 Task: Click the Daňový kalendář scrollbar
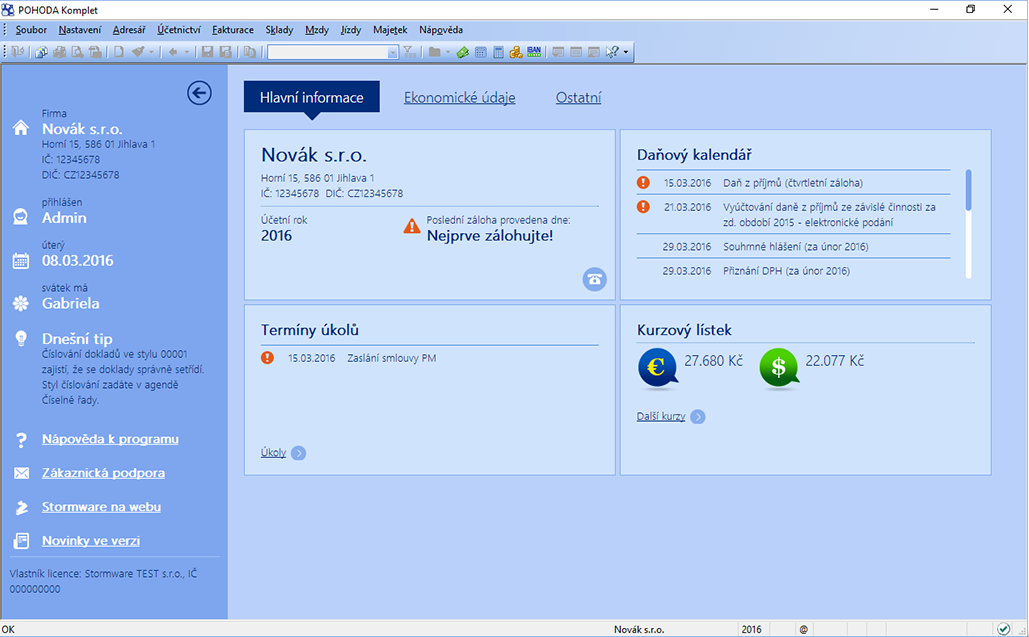point(969,224)
